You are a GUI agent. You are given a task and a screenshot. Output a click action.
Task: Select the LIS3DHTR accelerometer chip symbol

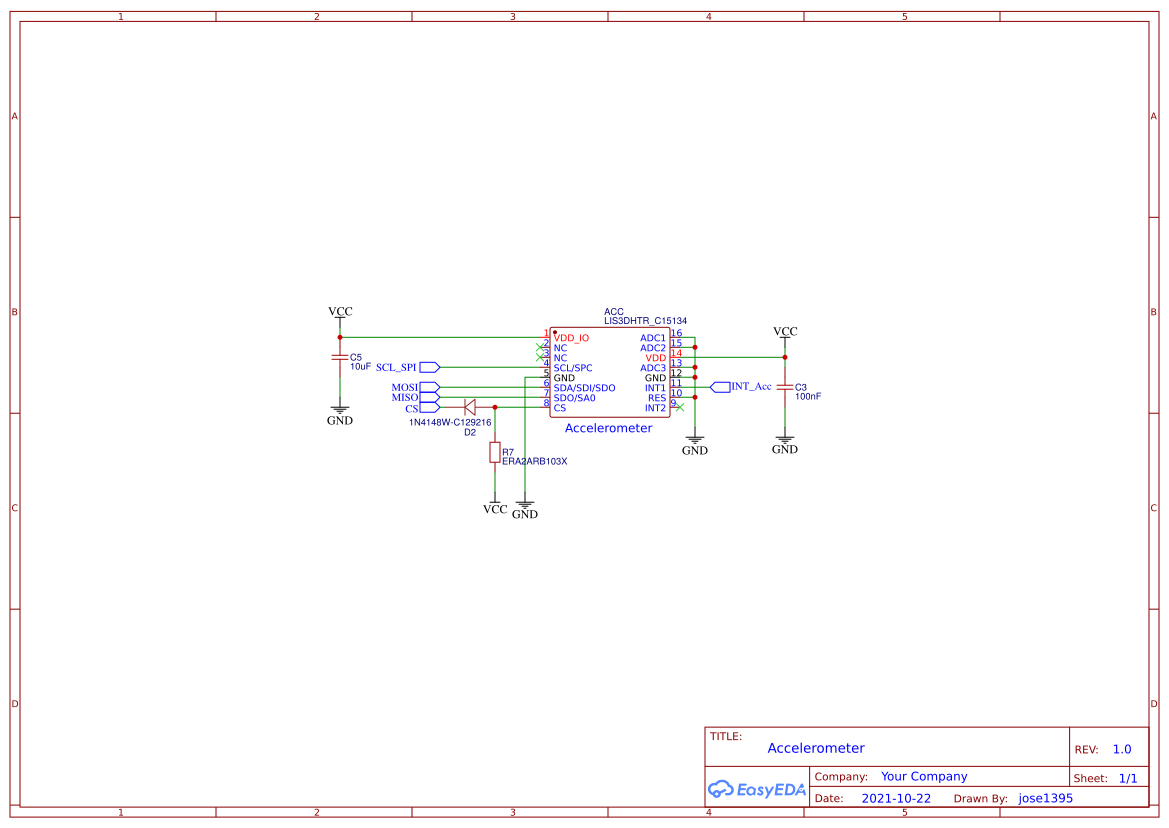pos(611,370)
